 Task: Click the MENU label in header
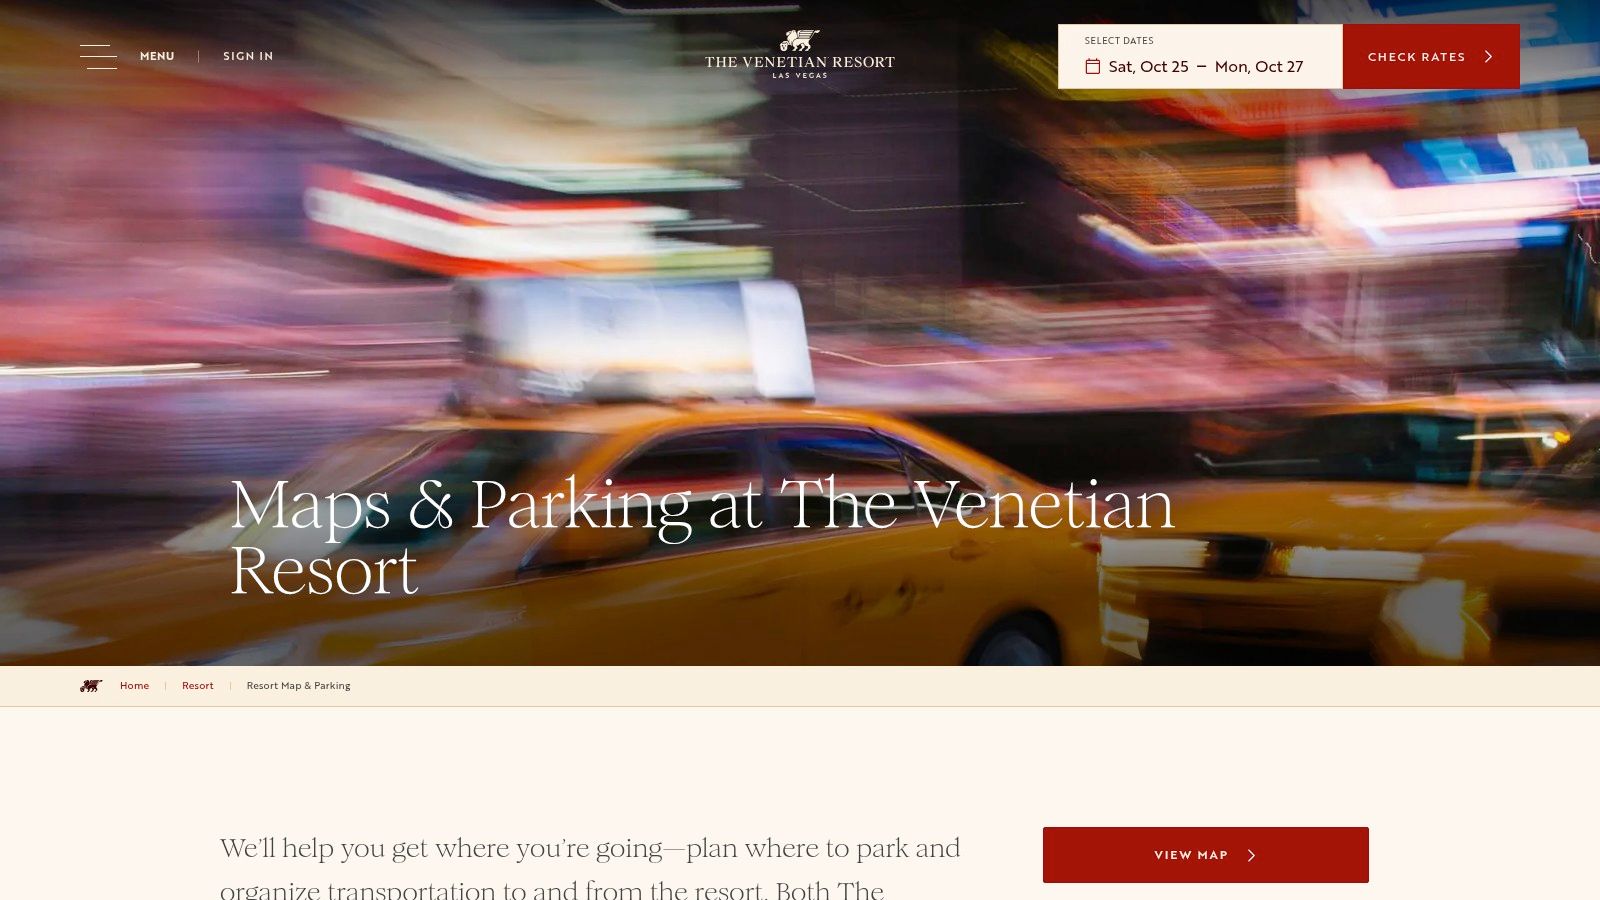(157, 56)
